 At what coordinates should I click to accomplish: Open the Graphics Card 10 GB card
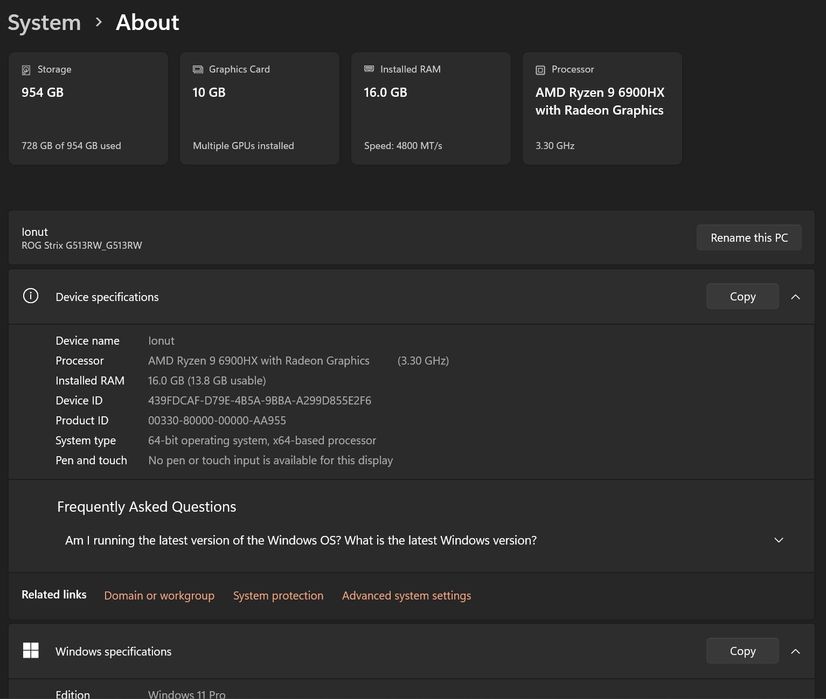tap(260, 109)
